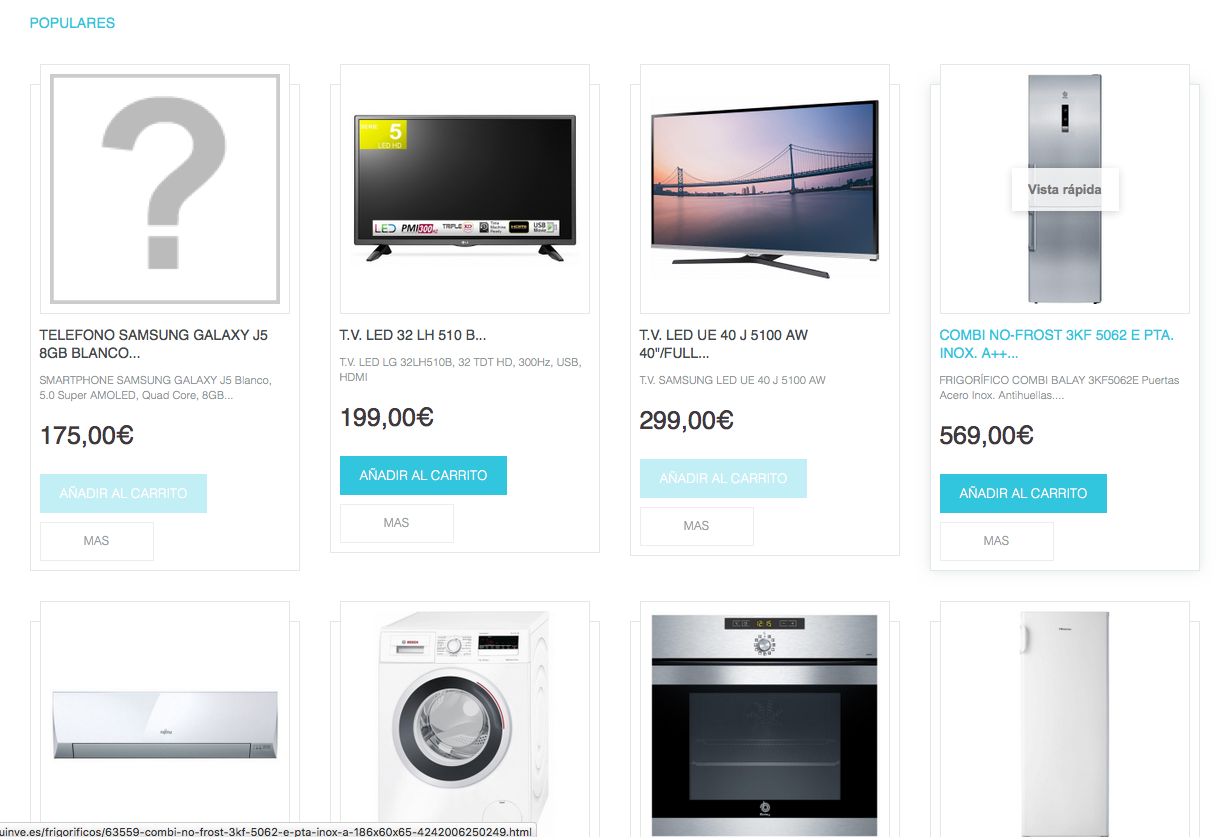
Task: Add the 199,00€ LG TV to cart
Action: 423,475
